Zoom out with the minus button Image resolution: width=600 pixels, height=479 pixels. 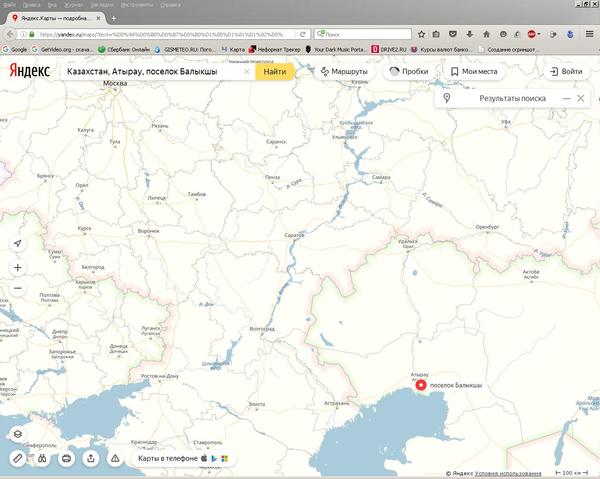point(17,289)
